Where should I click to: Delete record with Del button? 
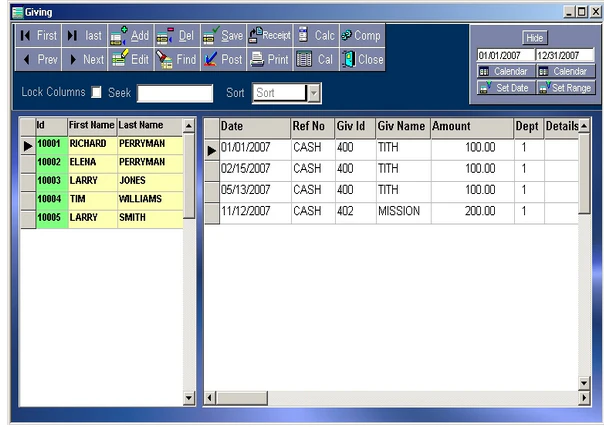(177, 36)
